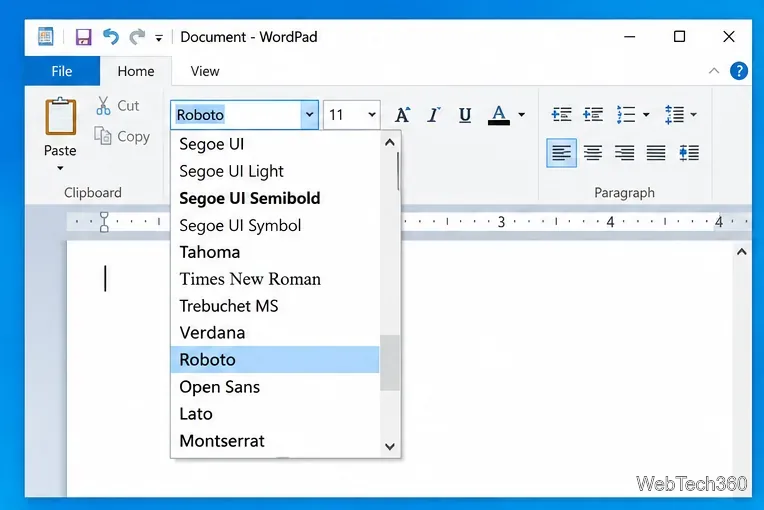Click the Paste clipboard icon
The image size is (764, 510).
[x=60, y=116]
